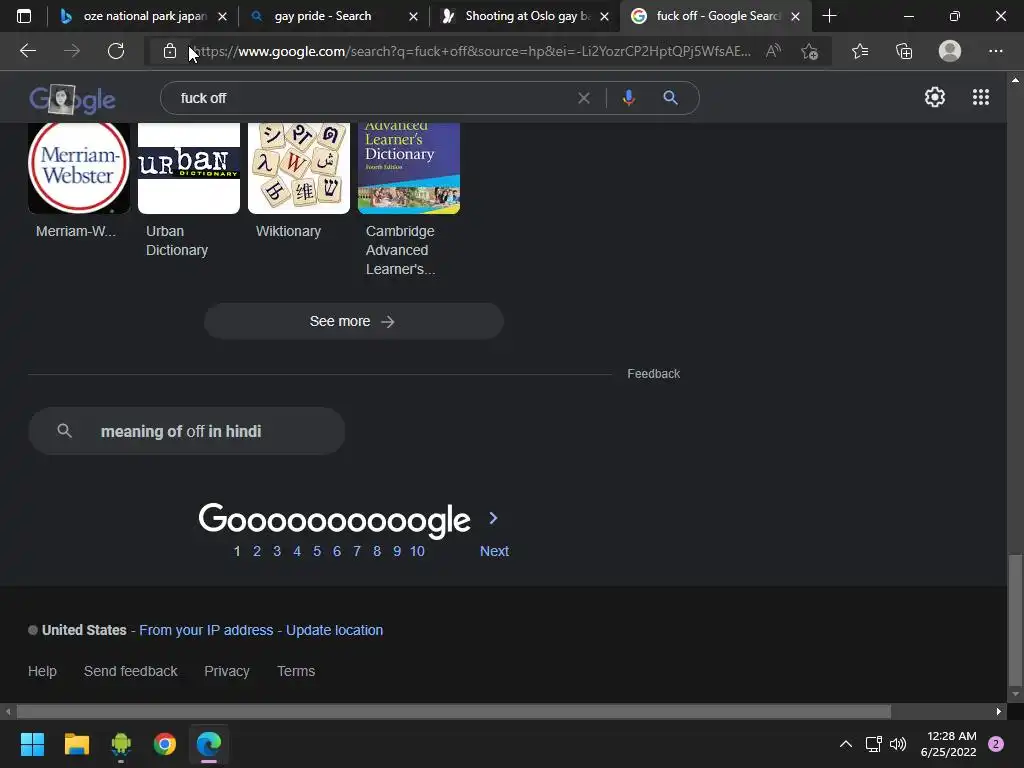This screenshot has height=768, width=1024.
Task: Open the notification center badge
Action: pos(996,744)
